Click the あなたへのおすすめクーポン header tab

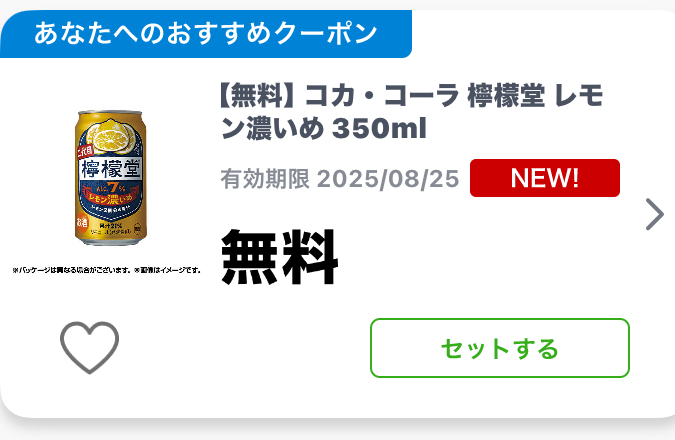206,34
